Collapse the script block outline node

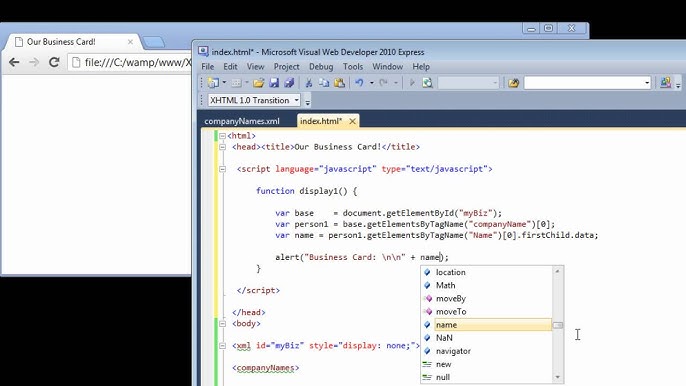[222, 169]
